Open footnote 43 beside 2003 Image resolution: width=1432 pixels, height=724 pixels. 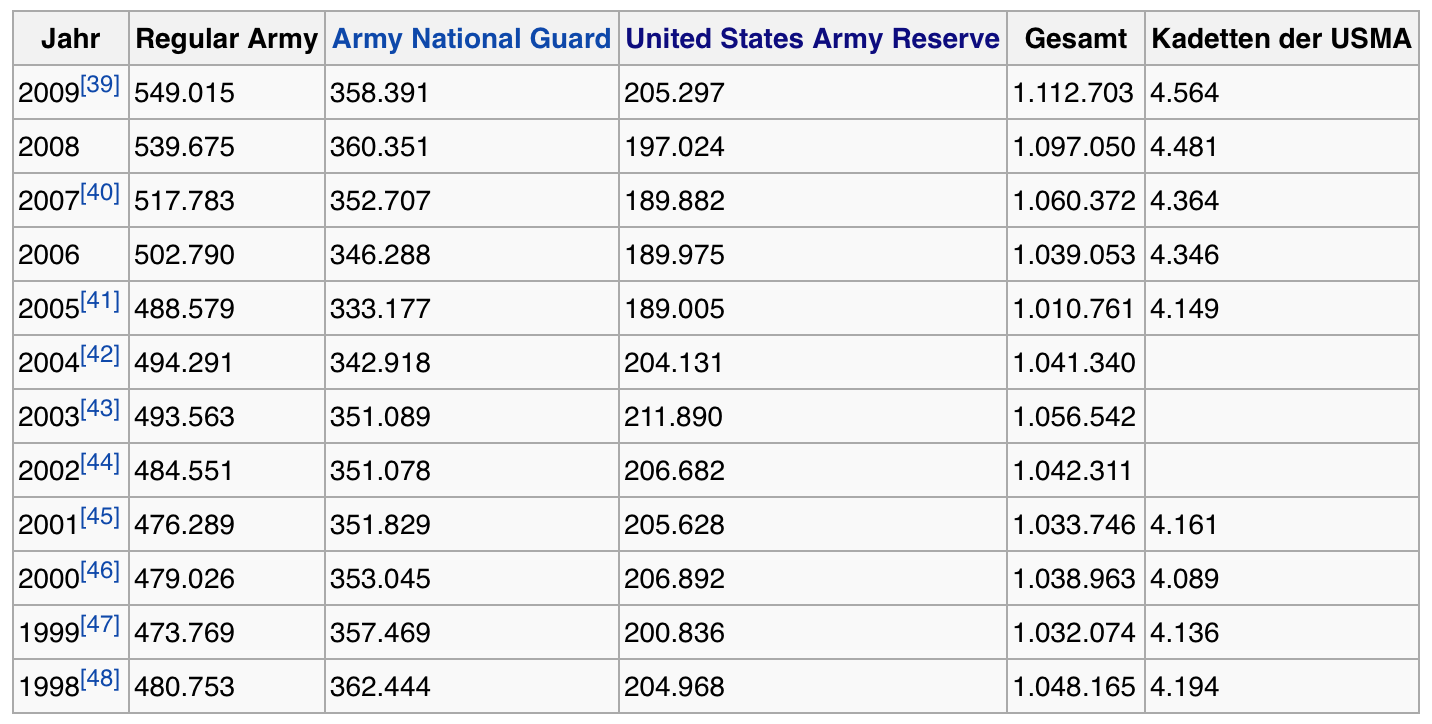tap(100, 410)
